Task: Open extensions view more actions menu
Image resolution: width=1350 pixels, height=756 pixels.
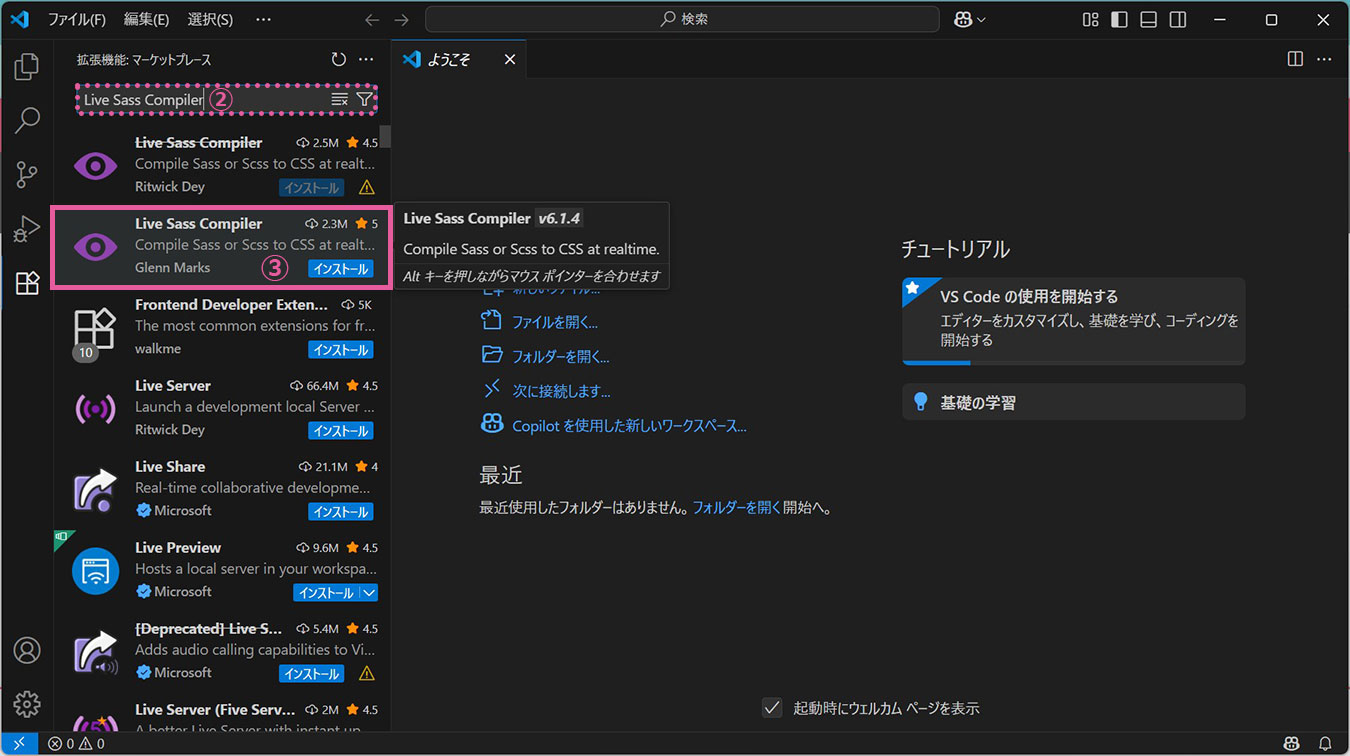Action: pos(366,60)
